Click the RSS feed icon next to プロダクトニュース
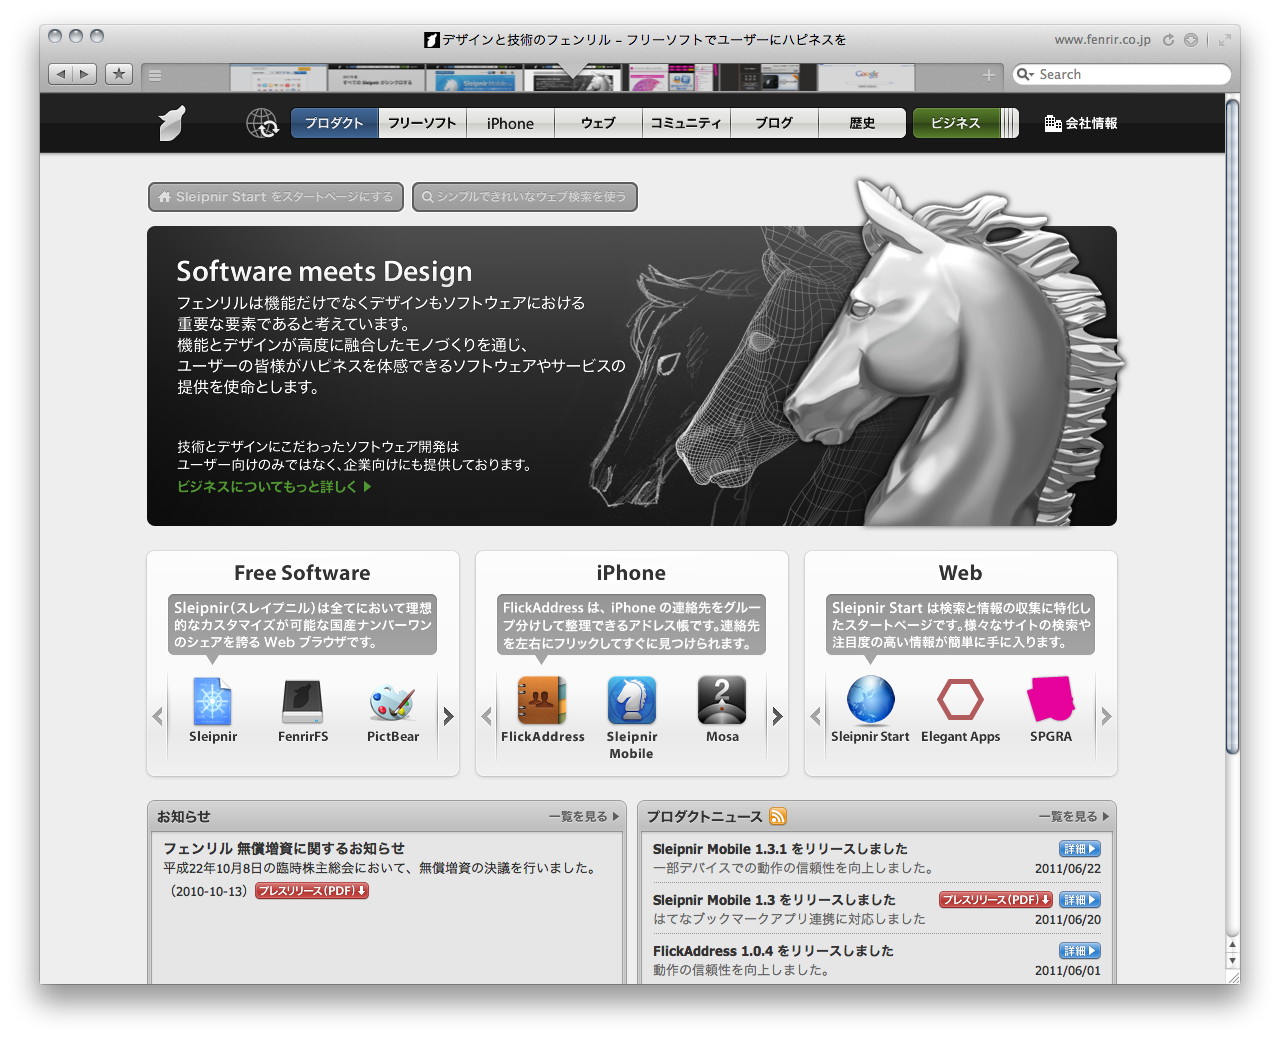1280x1040 pixels. tap(778, 816)
